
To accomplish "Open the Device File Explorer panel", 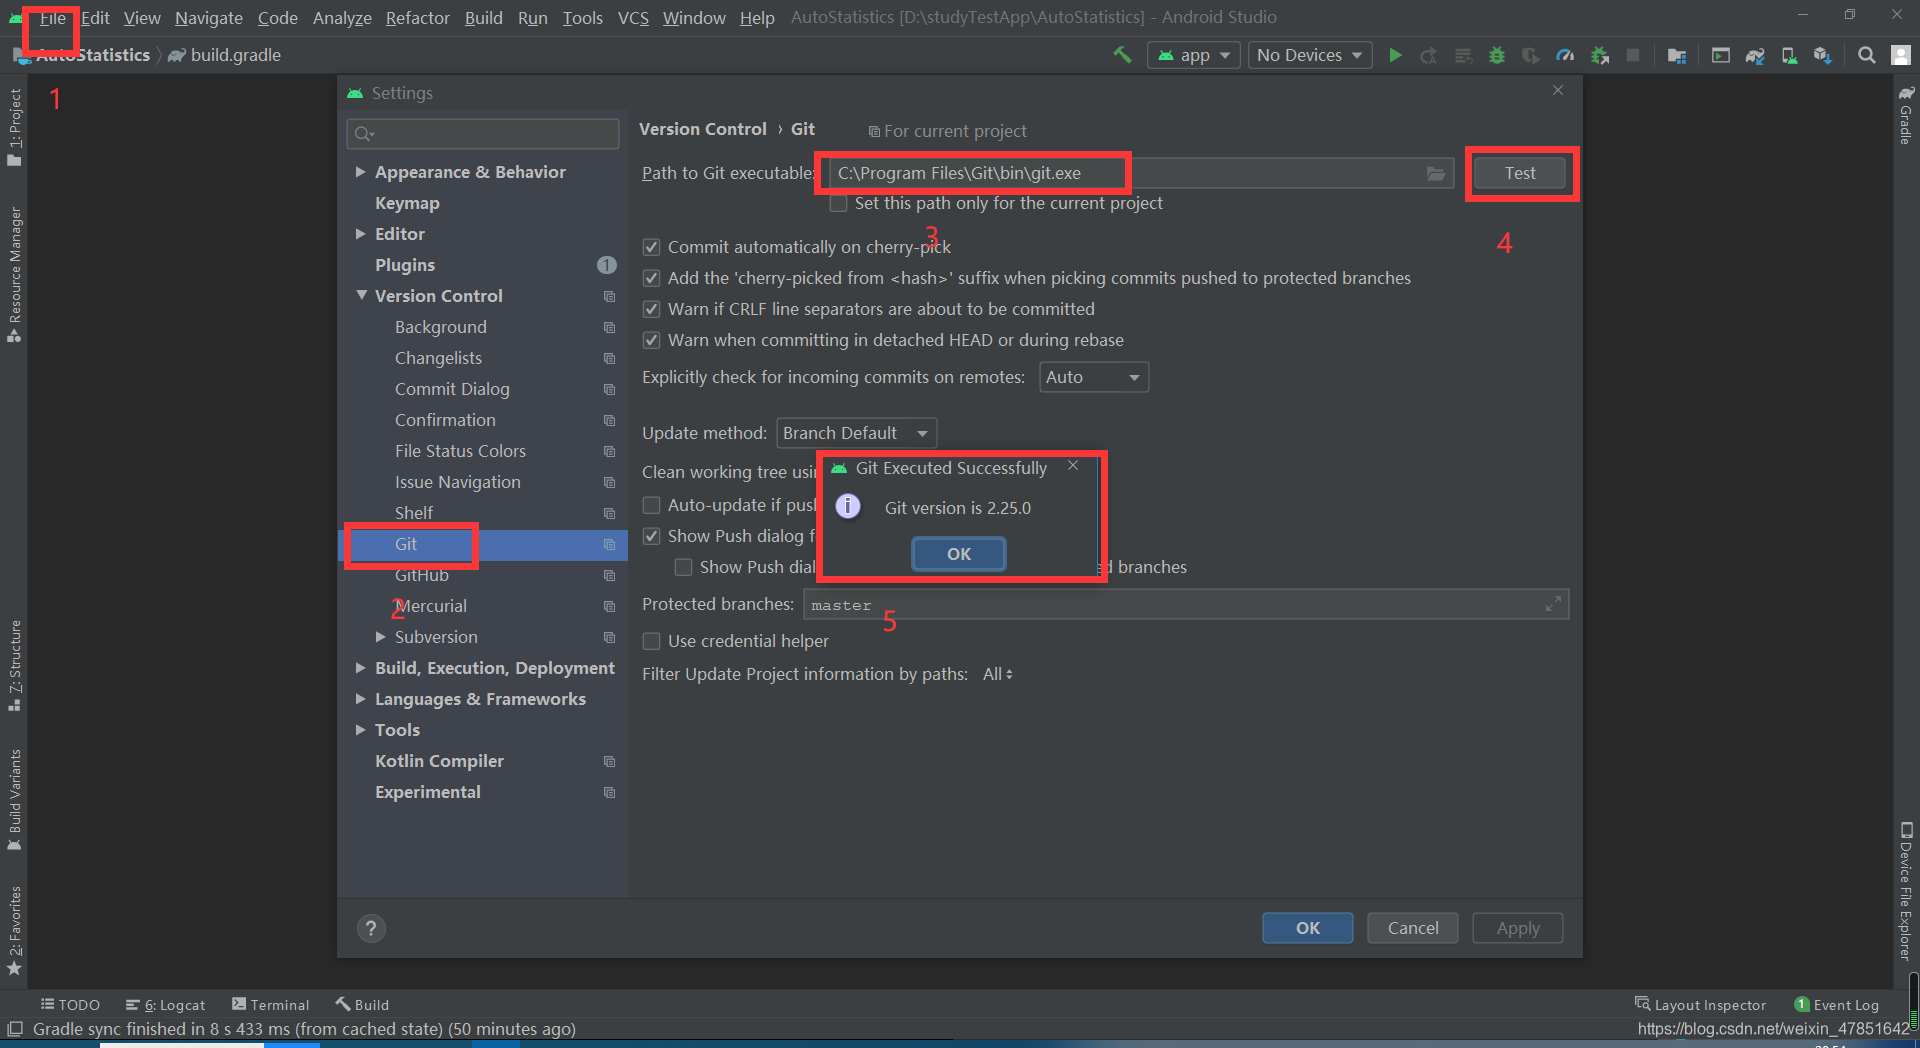I will tap(1906, 891).
